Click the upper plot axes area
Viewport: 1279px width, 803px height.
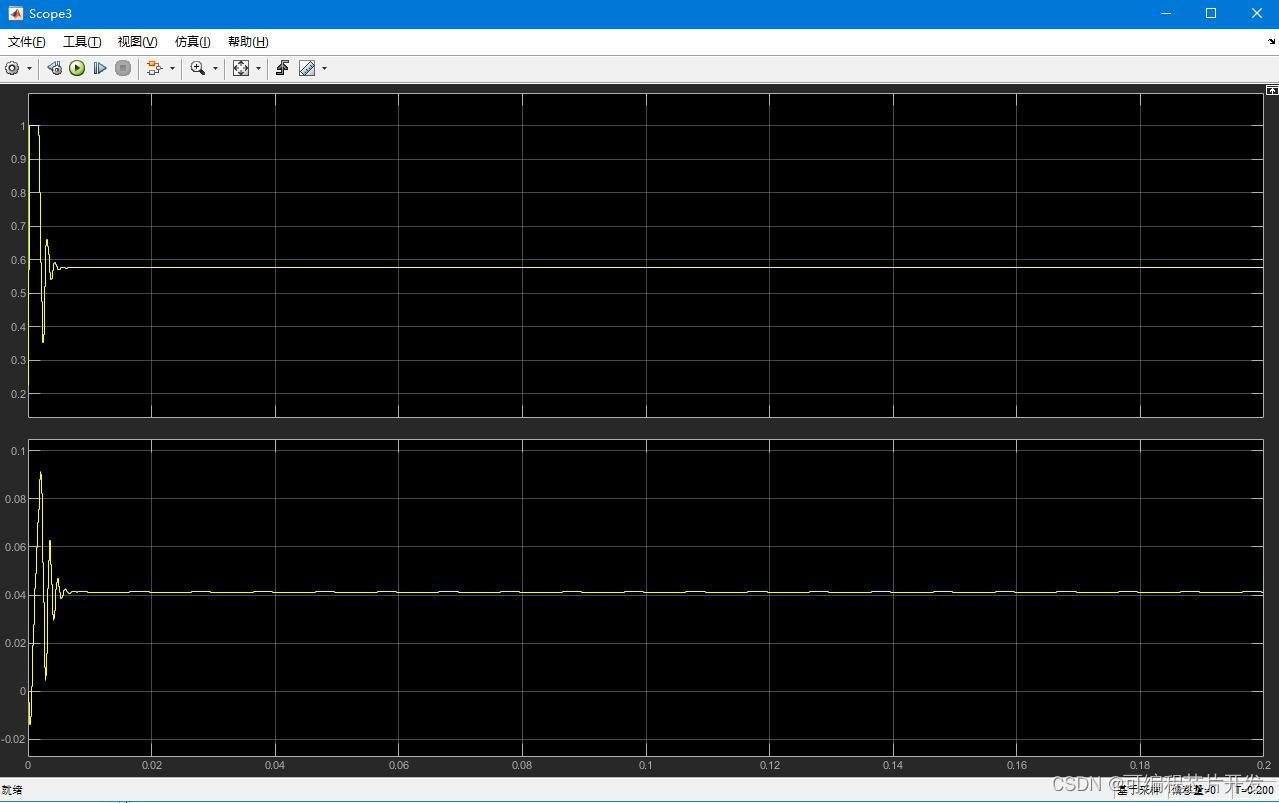[x=646, y=255]
